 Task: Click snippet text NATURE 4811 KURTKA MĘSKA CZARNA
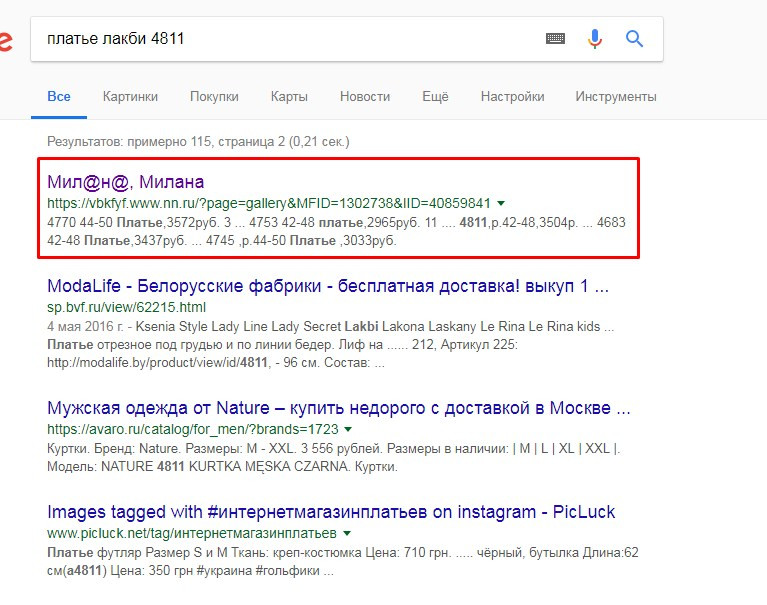[226, 467]
